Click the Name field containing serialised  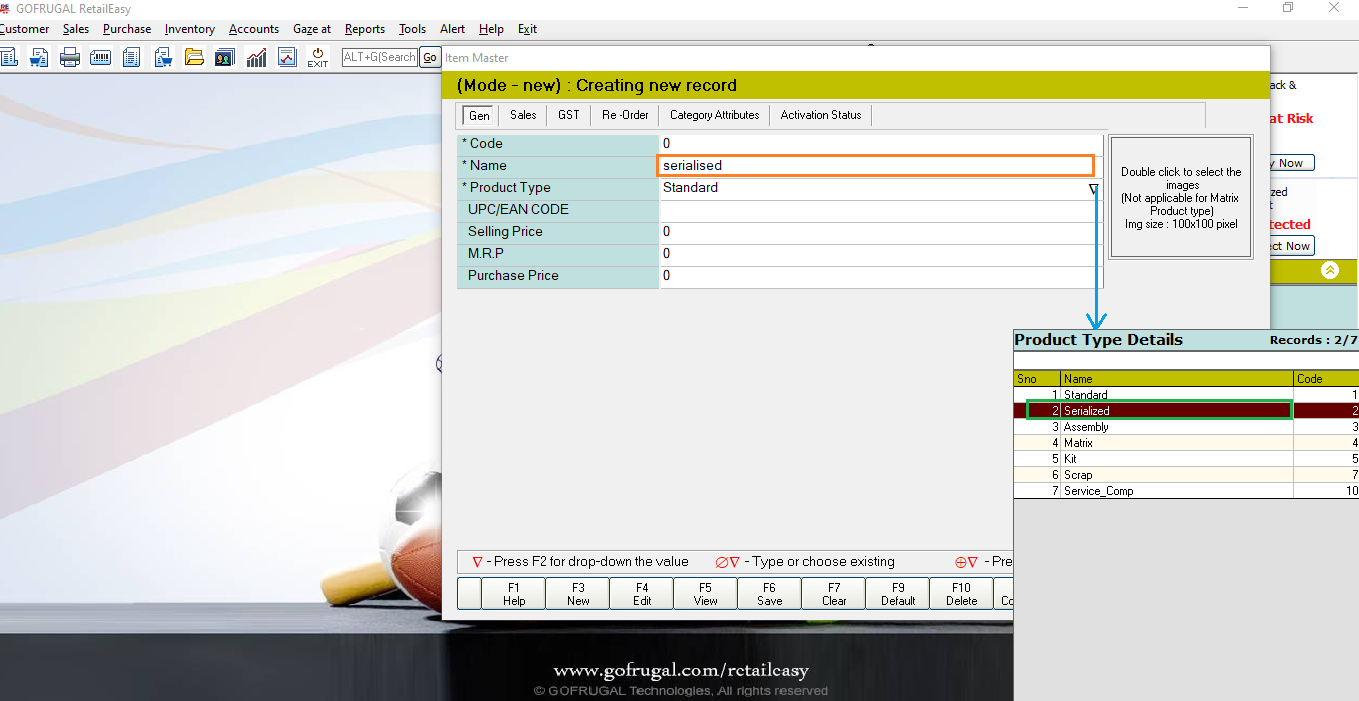(876, 166)
